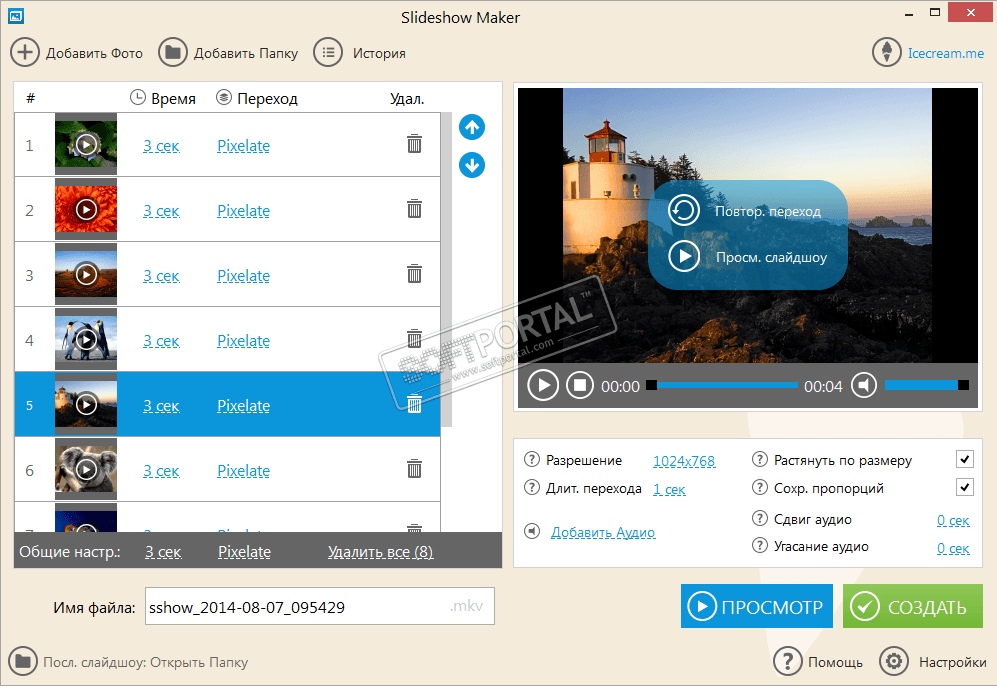Image resolution: width=997 pixels, height=686 pixels.
Task: Delete slide 1 with trash icon
Action: [414, 144]
